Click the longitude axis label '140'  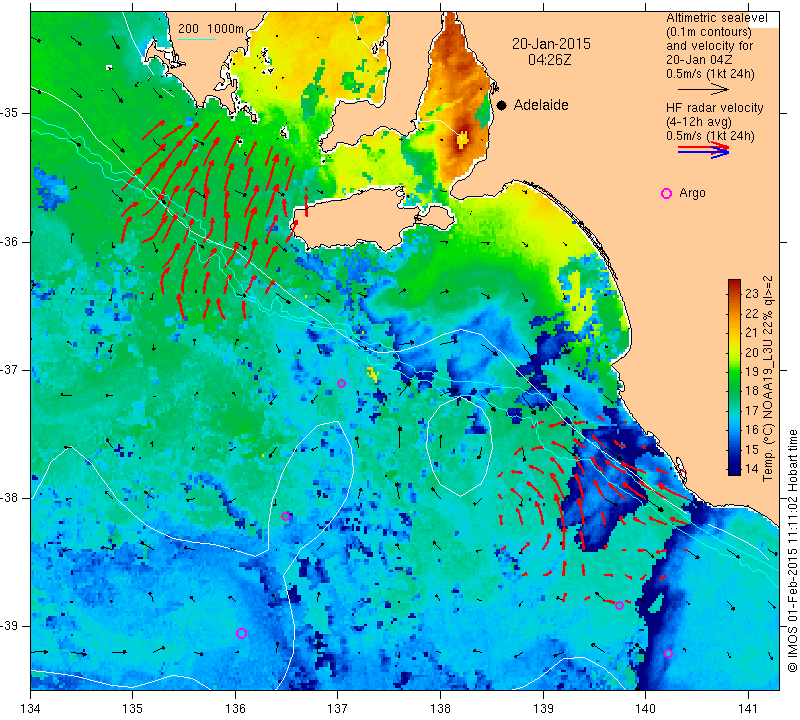(645, 709)
